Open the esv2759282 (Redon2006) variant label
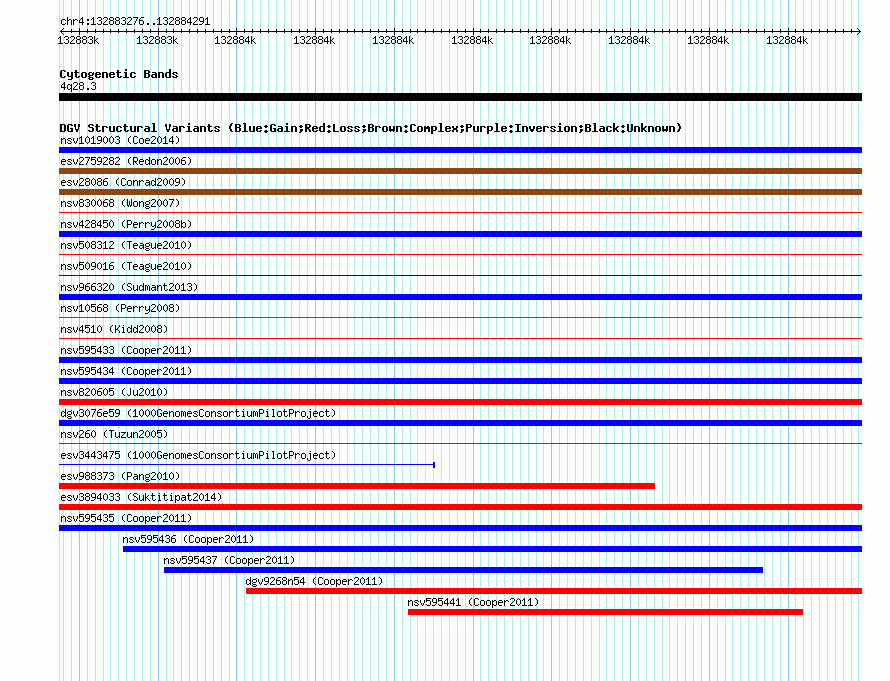This screenshot has height=681, width=890. (126, 161)
